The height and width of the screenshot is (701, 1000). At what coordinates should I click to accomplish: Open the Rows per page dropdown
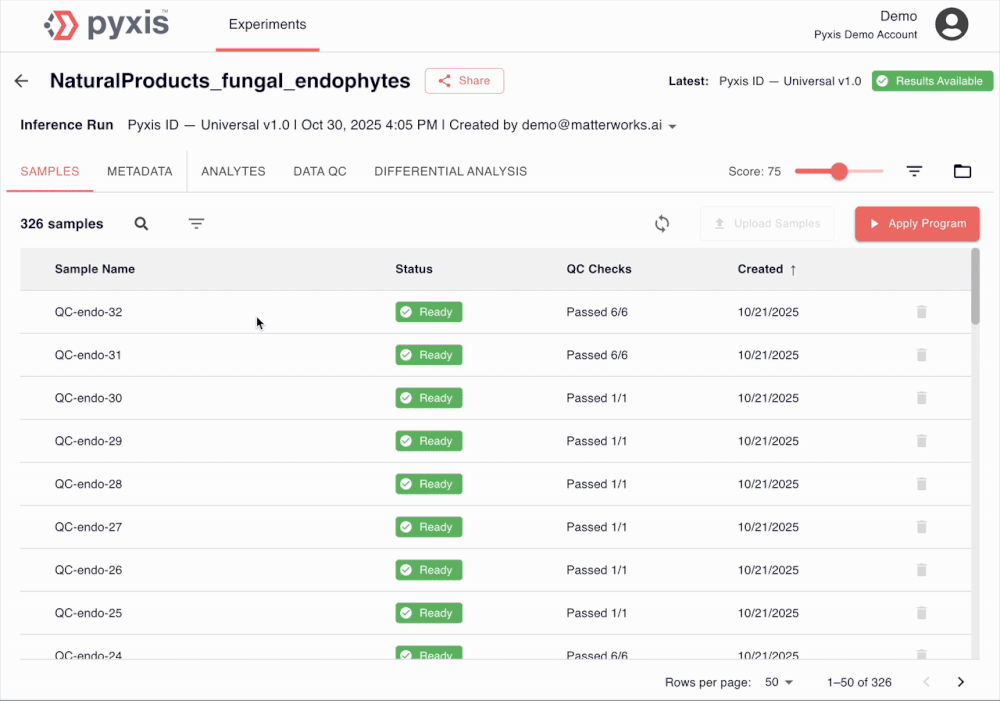(778, 682)
